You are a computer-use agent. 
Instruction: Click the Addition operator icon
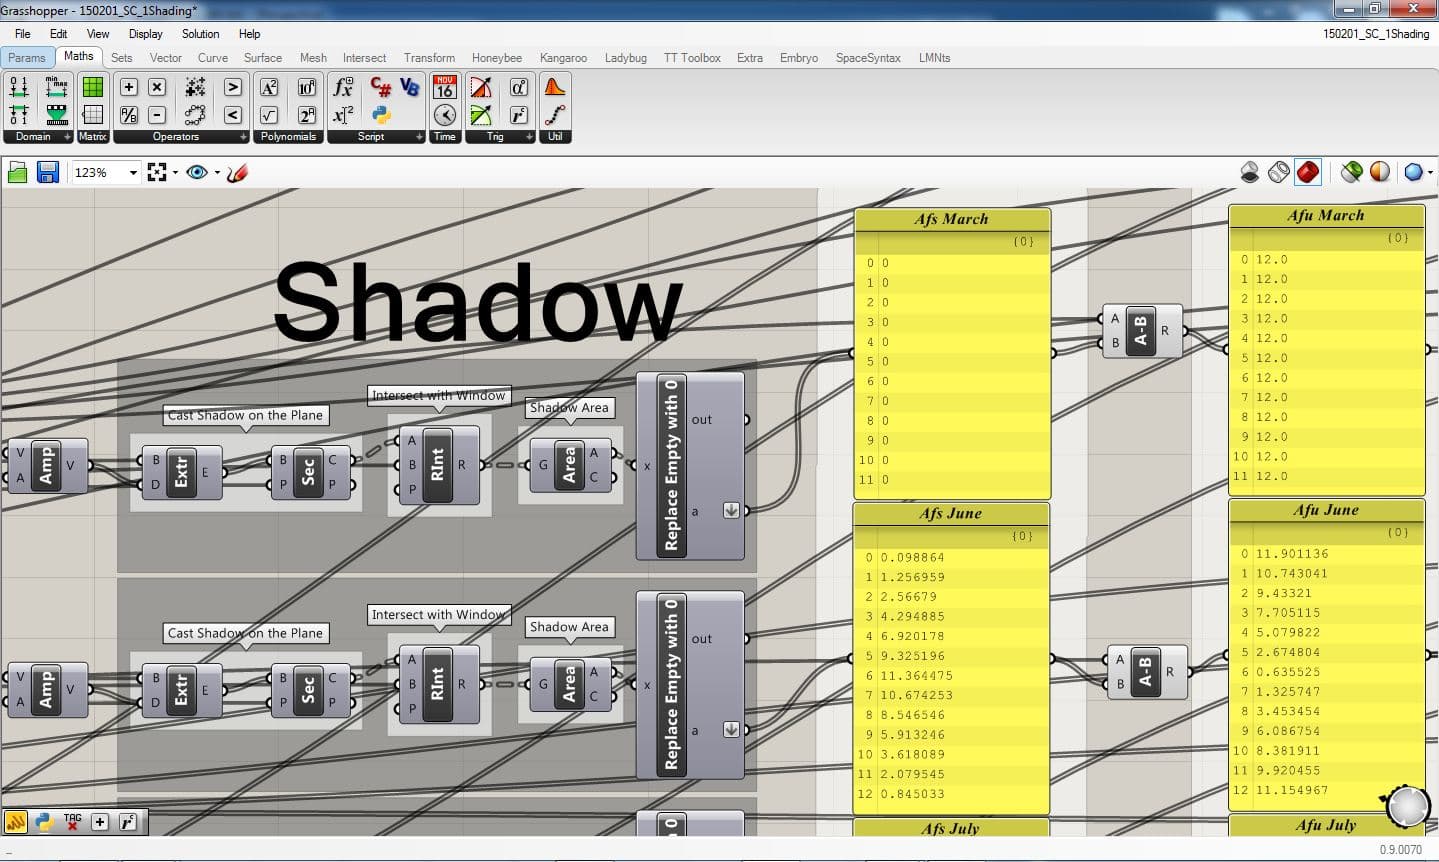click(x=129, y=88)
